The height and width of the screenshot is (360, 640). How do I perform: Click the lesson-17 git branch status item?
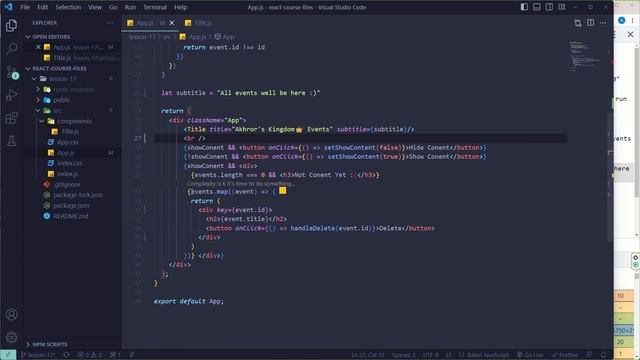[38, 355]
